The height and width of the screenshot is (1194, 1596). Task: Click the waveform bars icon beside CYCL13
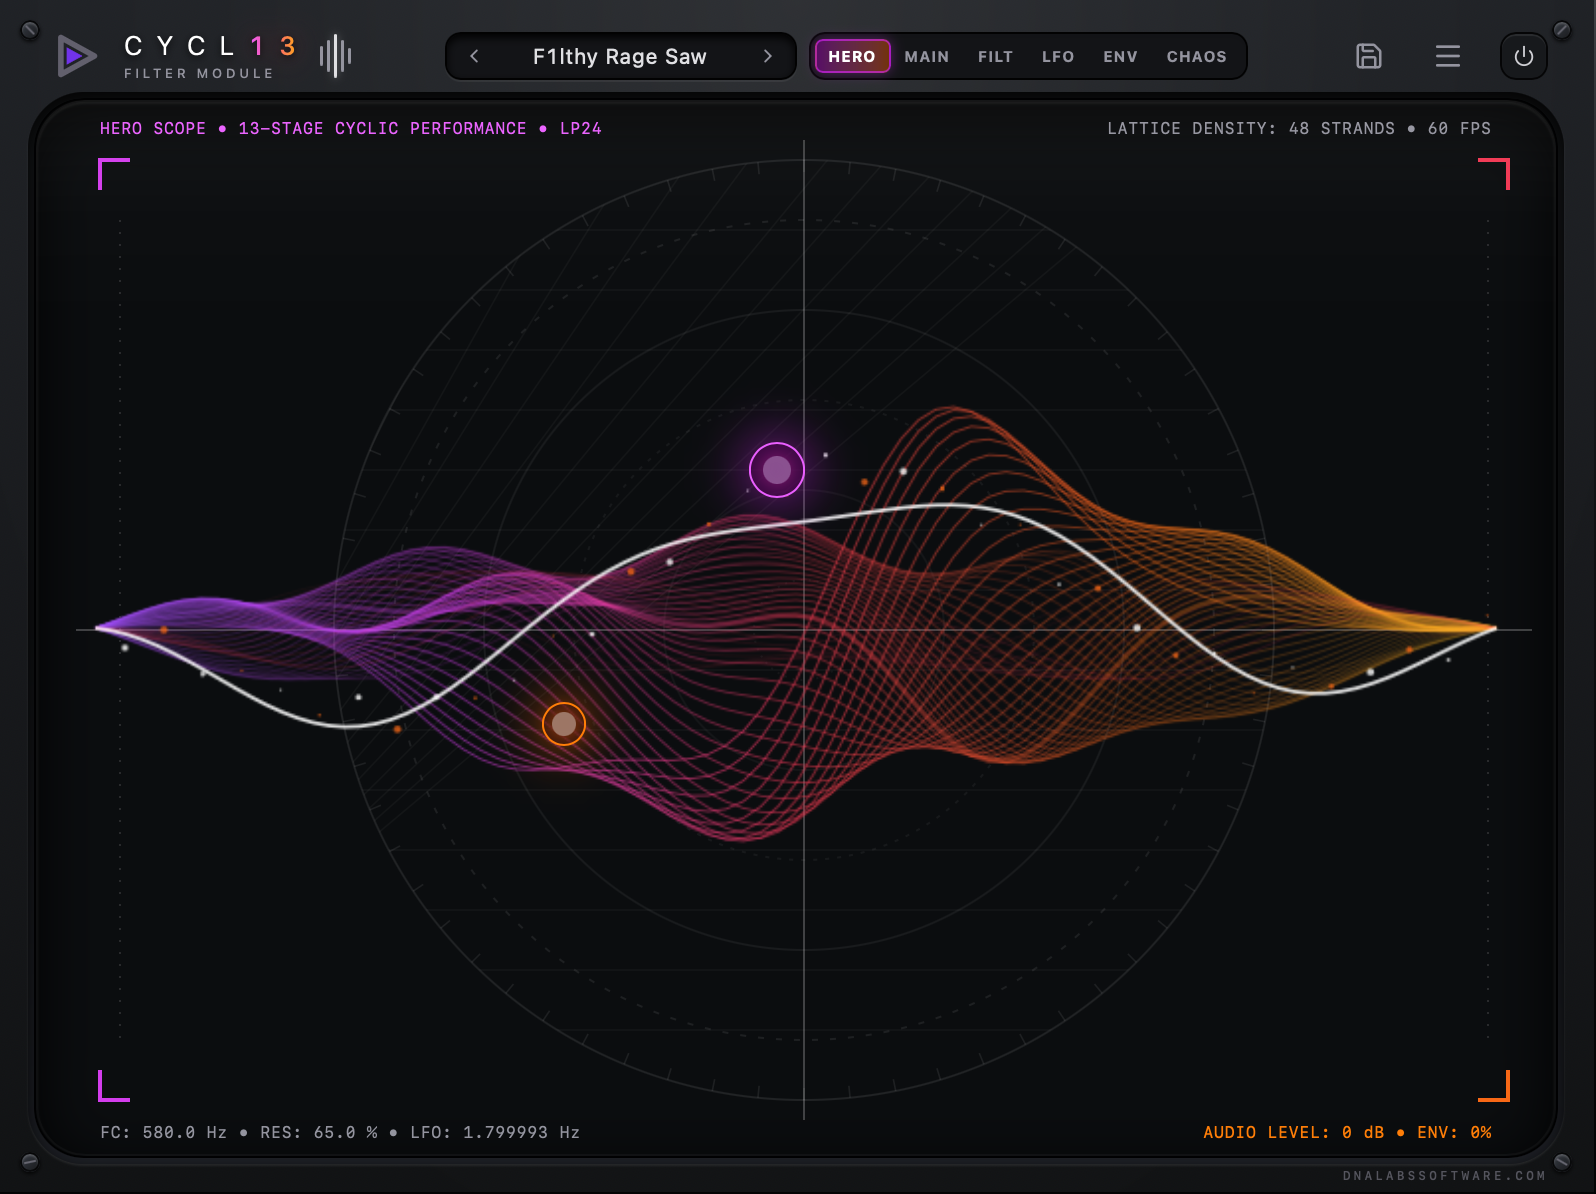pos(335,56)
